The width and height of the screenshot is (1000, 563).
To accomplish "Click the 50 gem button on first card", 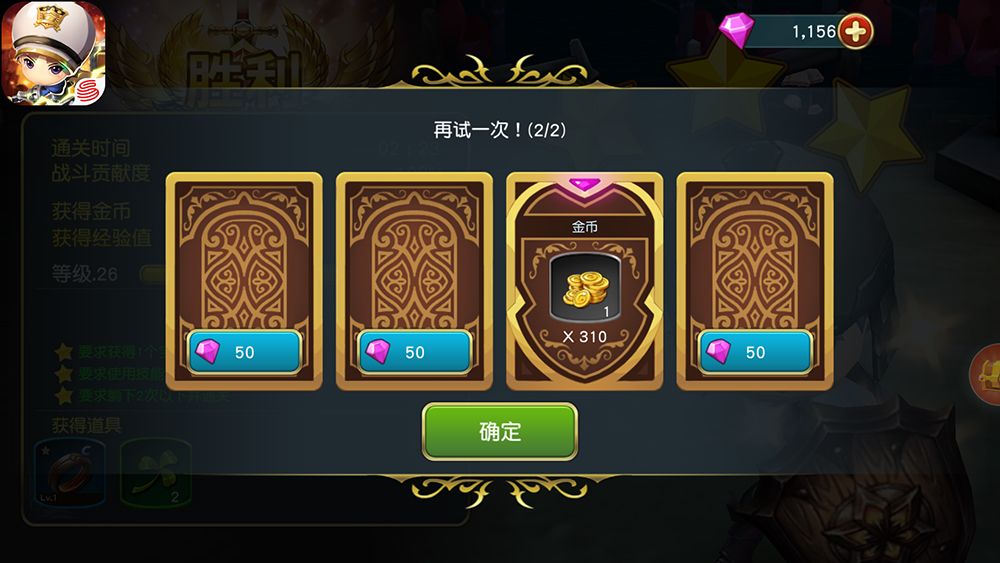I will (x=244, y=352).
